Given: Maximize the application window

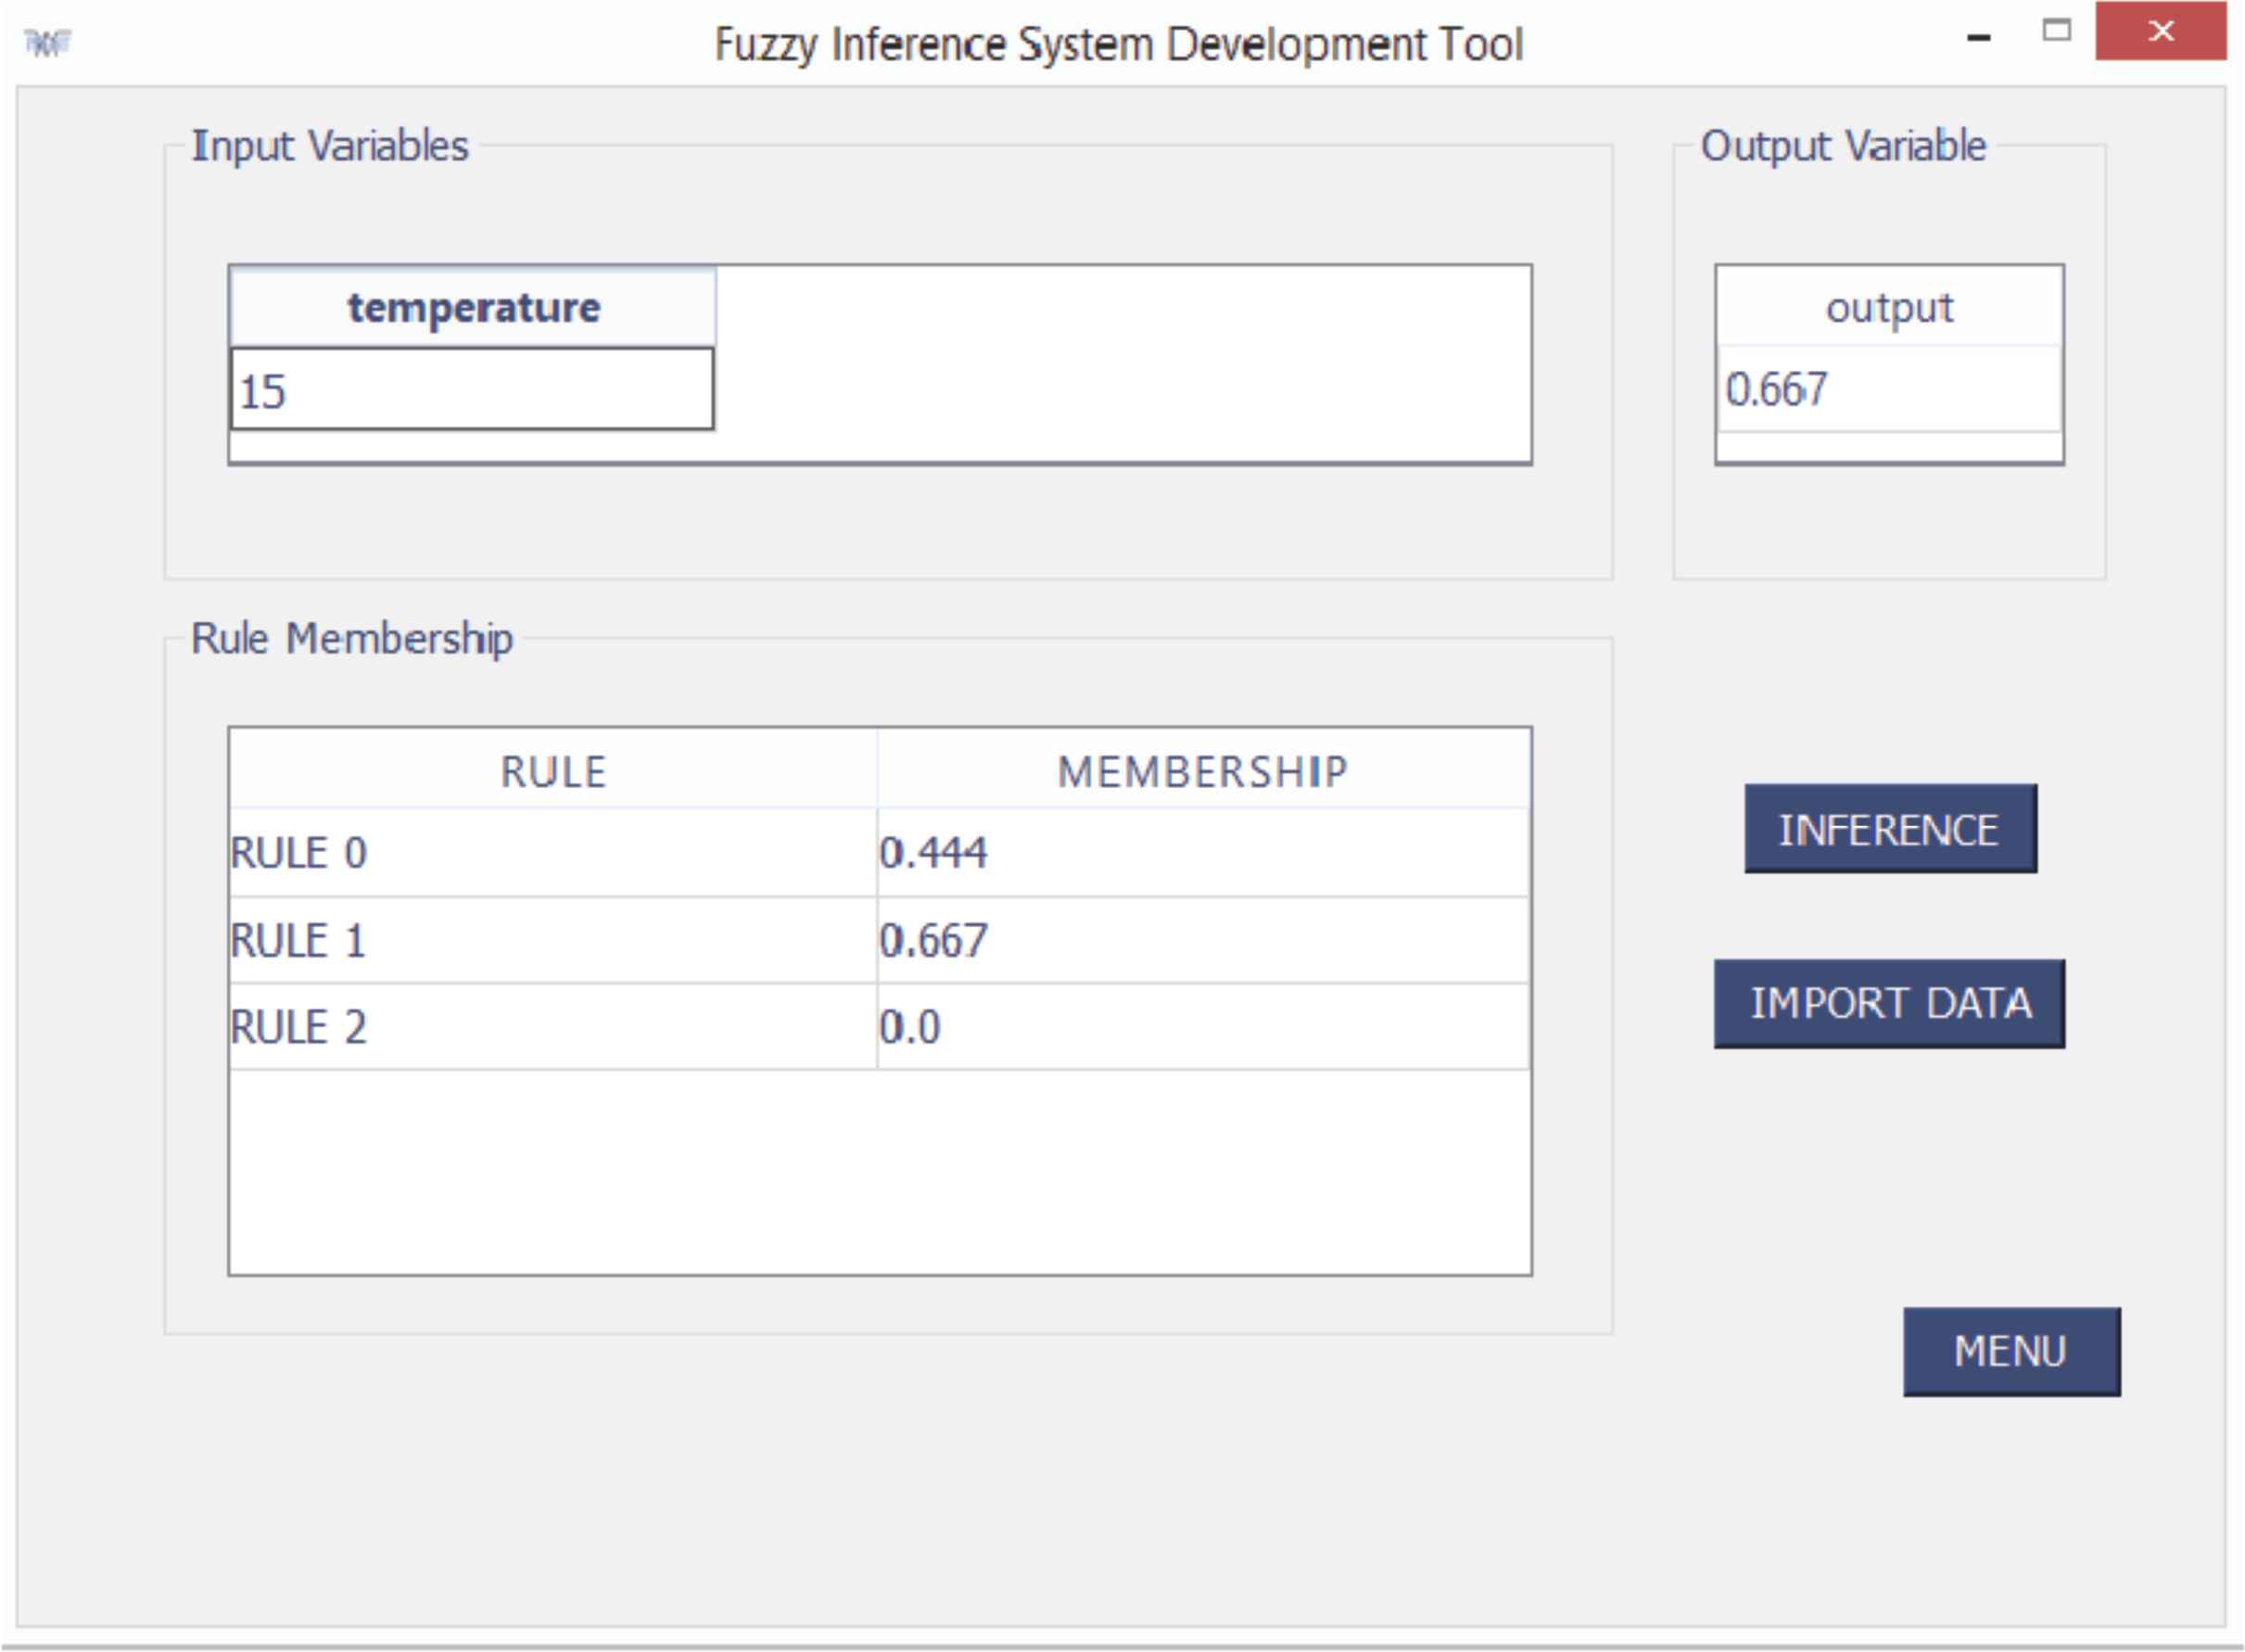Looking at the screenshot, I should 2056,31.
